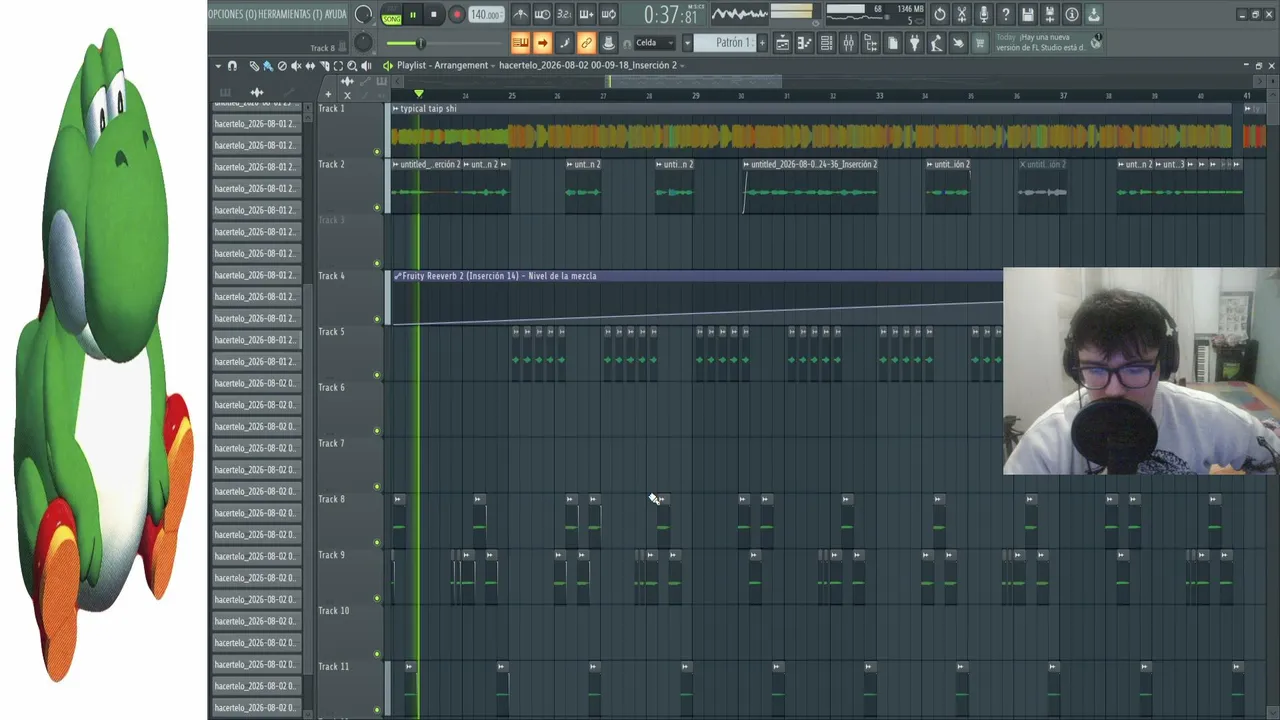
Task: Select the playlist Playback speaker tool
Action: click(366, 66)
